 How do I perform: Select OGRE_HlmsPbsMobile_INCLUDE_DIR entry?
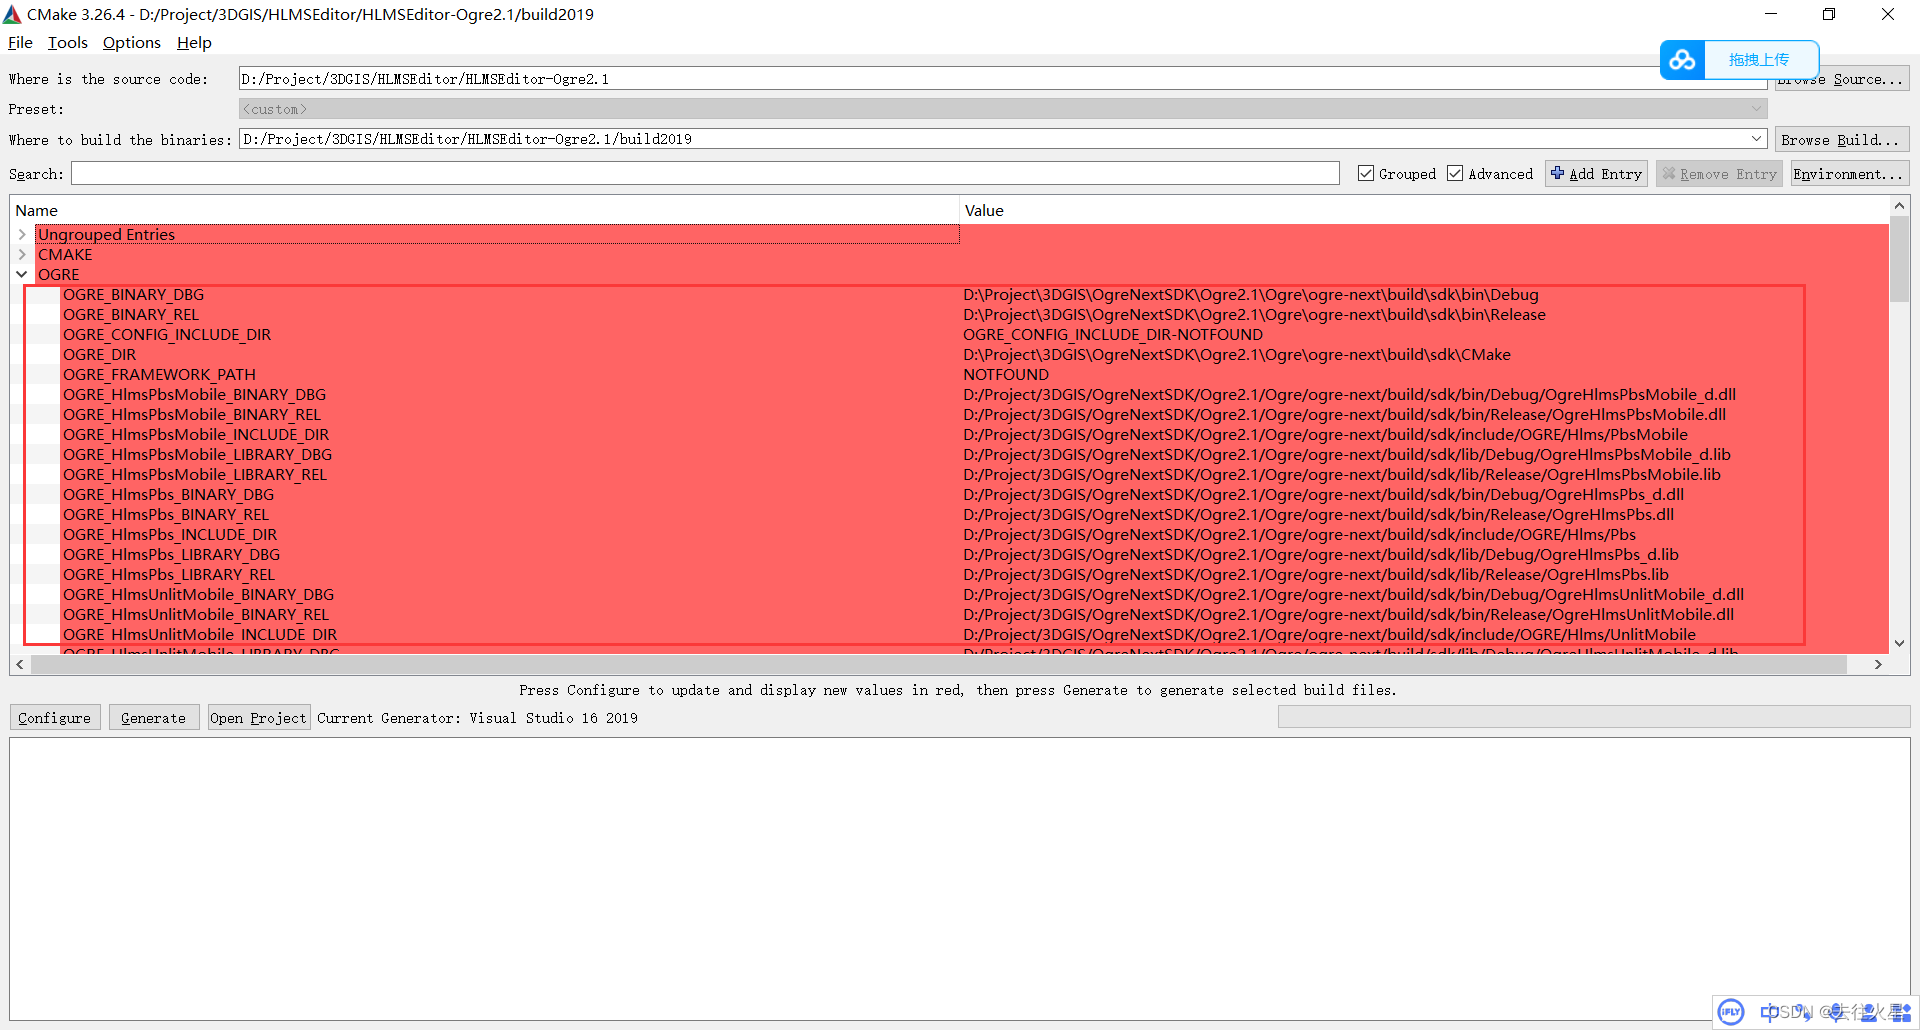(x=196, y=434)
